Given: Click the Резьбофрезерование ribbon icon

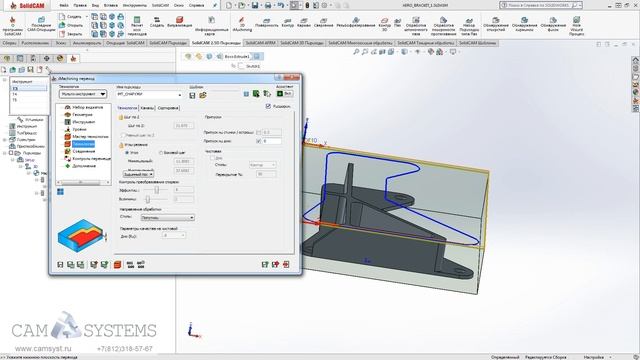Looking at the screenshot, I should (356, 22).
